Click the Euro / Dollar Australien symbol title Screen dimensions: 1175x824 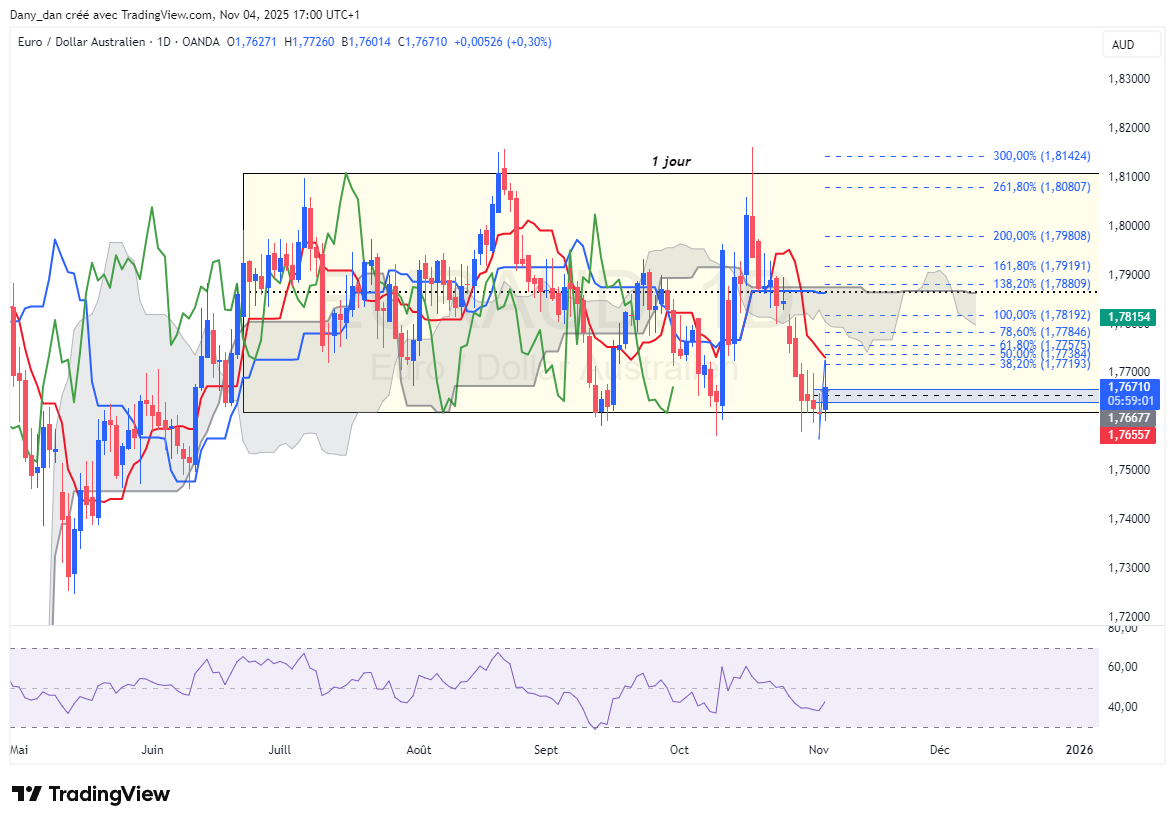[82, 42]
